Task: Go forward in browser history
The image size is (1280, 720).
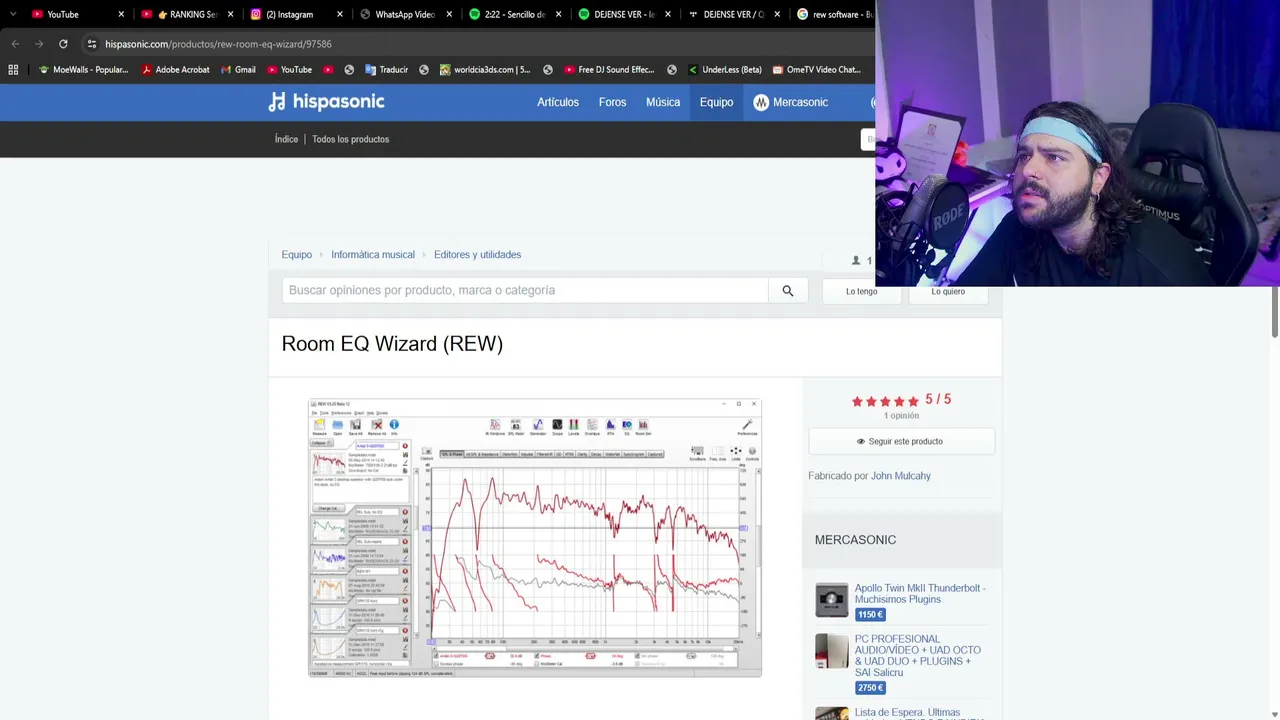Action: (39, 44)
